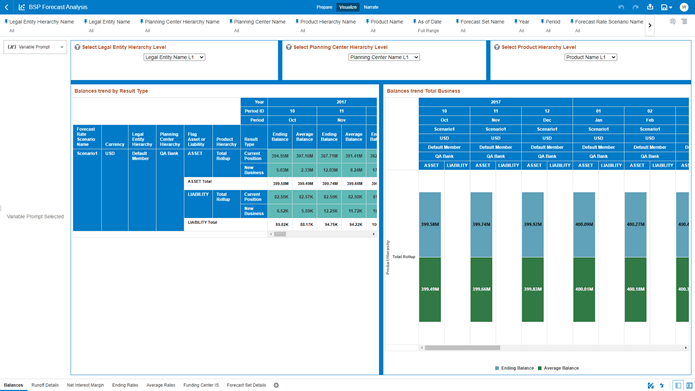
Task: Switch to Narrate mode
Action: coord(371,7)
